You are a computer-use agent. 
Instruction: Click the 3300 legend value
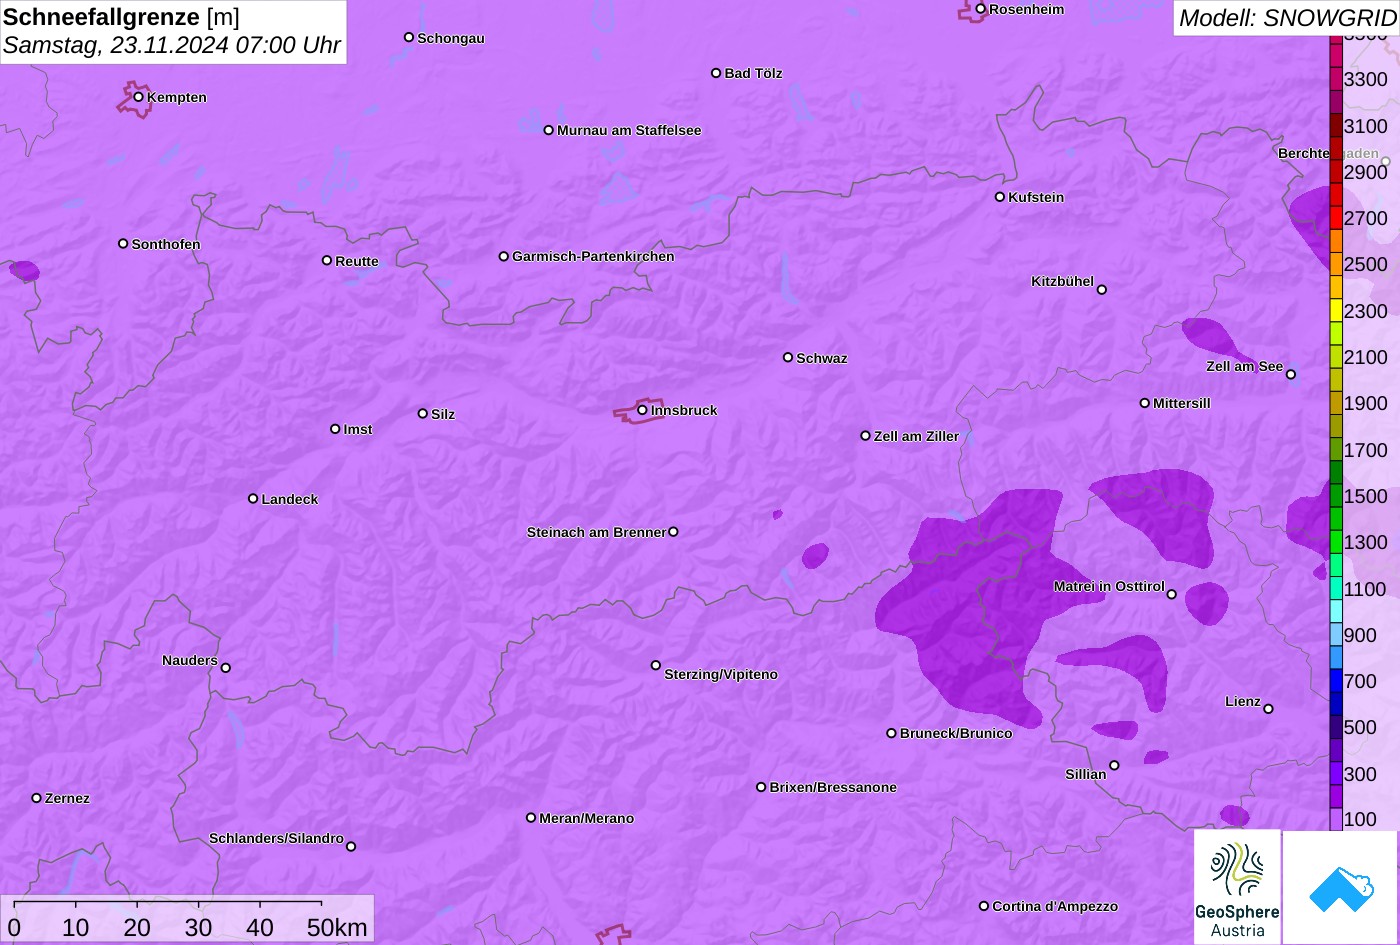(x=1366, y=79)
